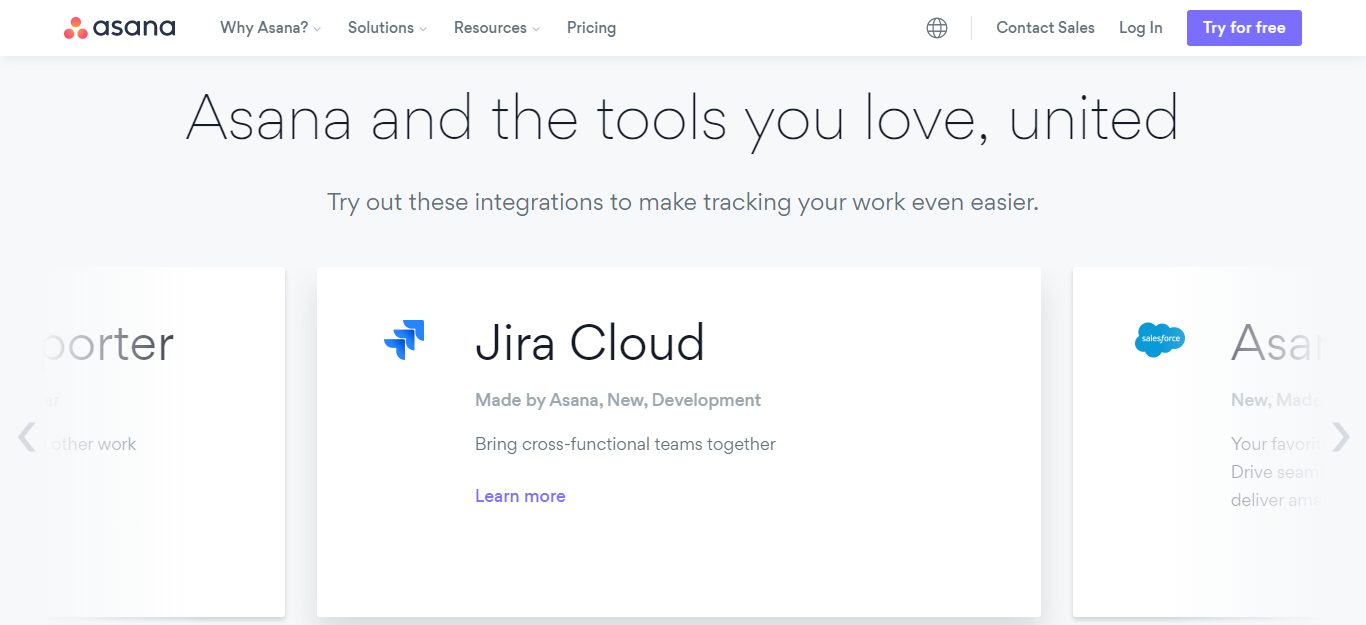The image size is (1366, 625).
Task: Expand the Resources dropdown menu
Action: (x=497, y=28)
